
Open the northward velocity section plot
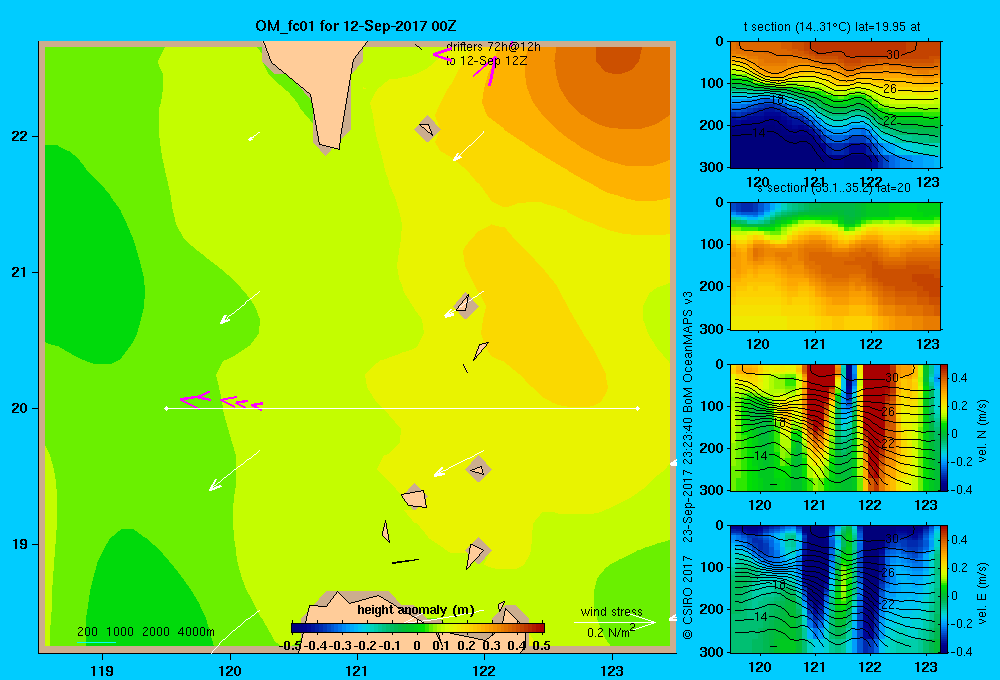click(835, 427)
